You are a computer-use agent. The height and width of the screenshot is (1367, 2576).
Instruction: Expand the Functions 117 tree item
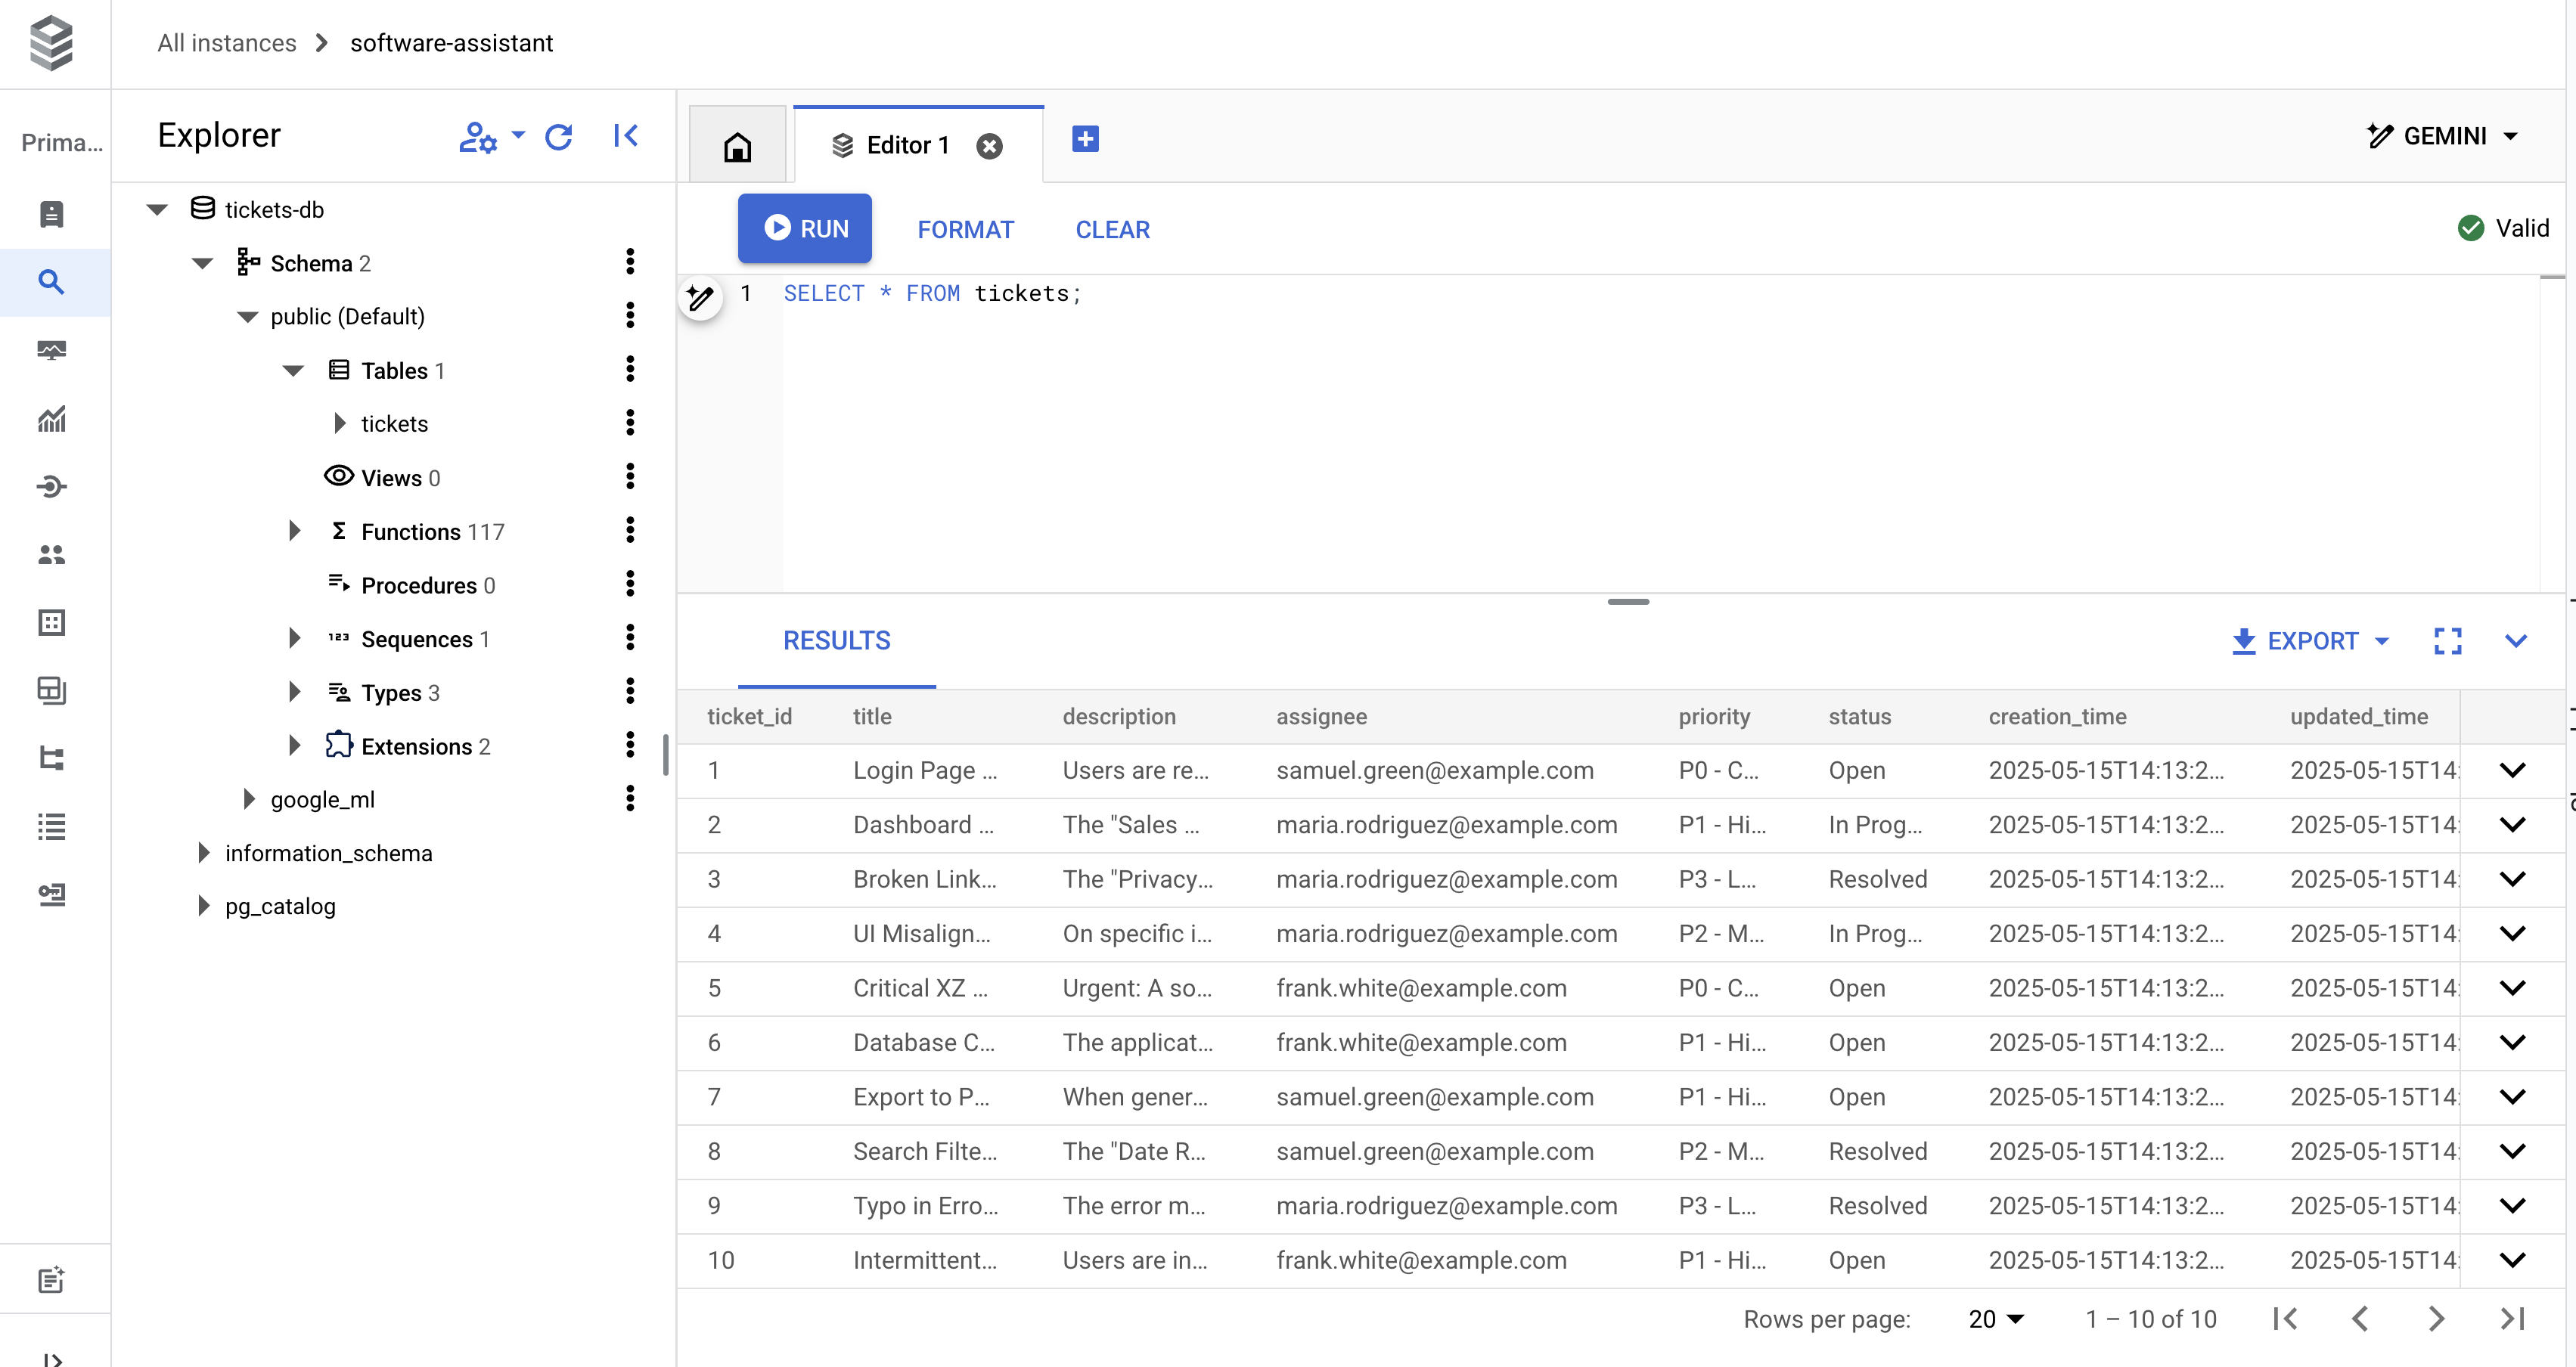(x=294, y=531)
